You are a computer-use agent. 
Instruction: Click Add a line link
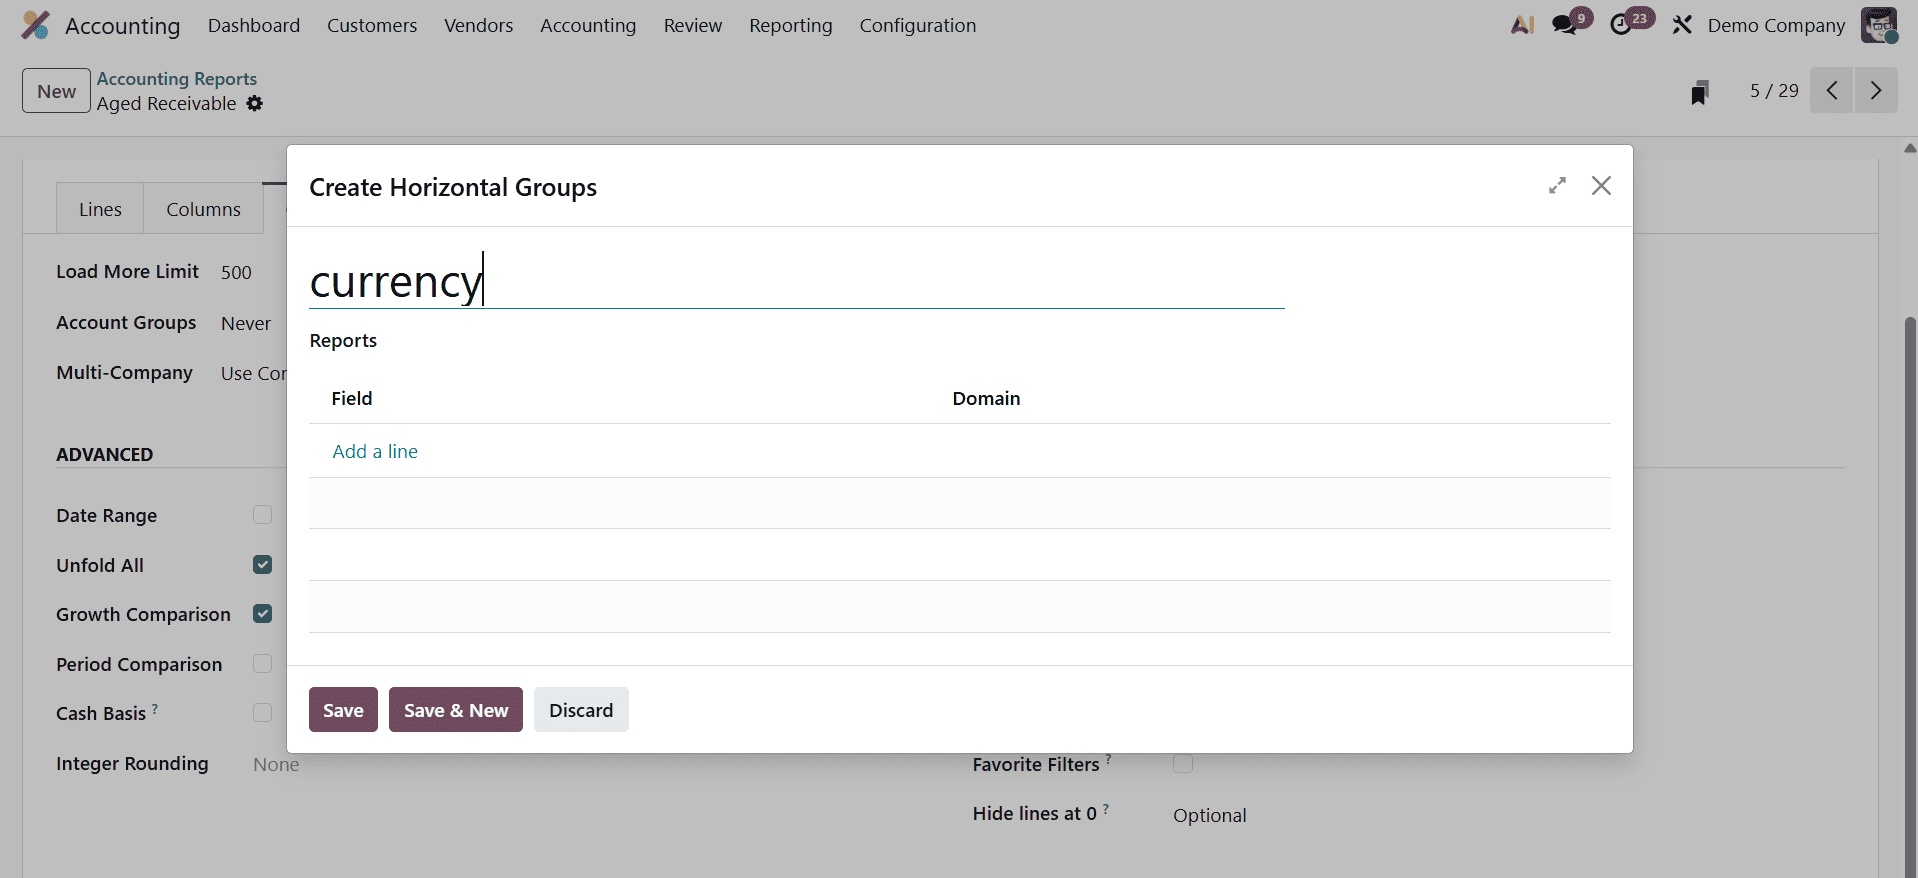click(375, 452)
